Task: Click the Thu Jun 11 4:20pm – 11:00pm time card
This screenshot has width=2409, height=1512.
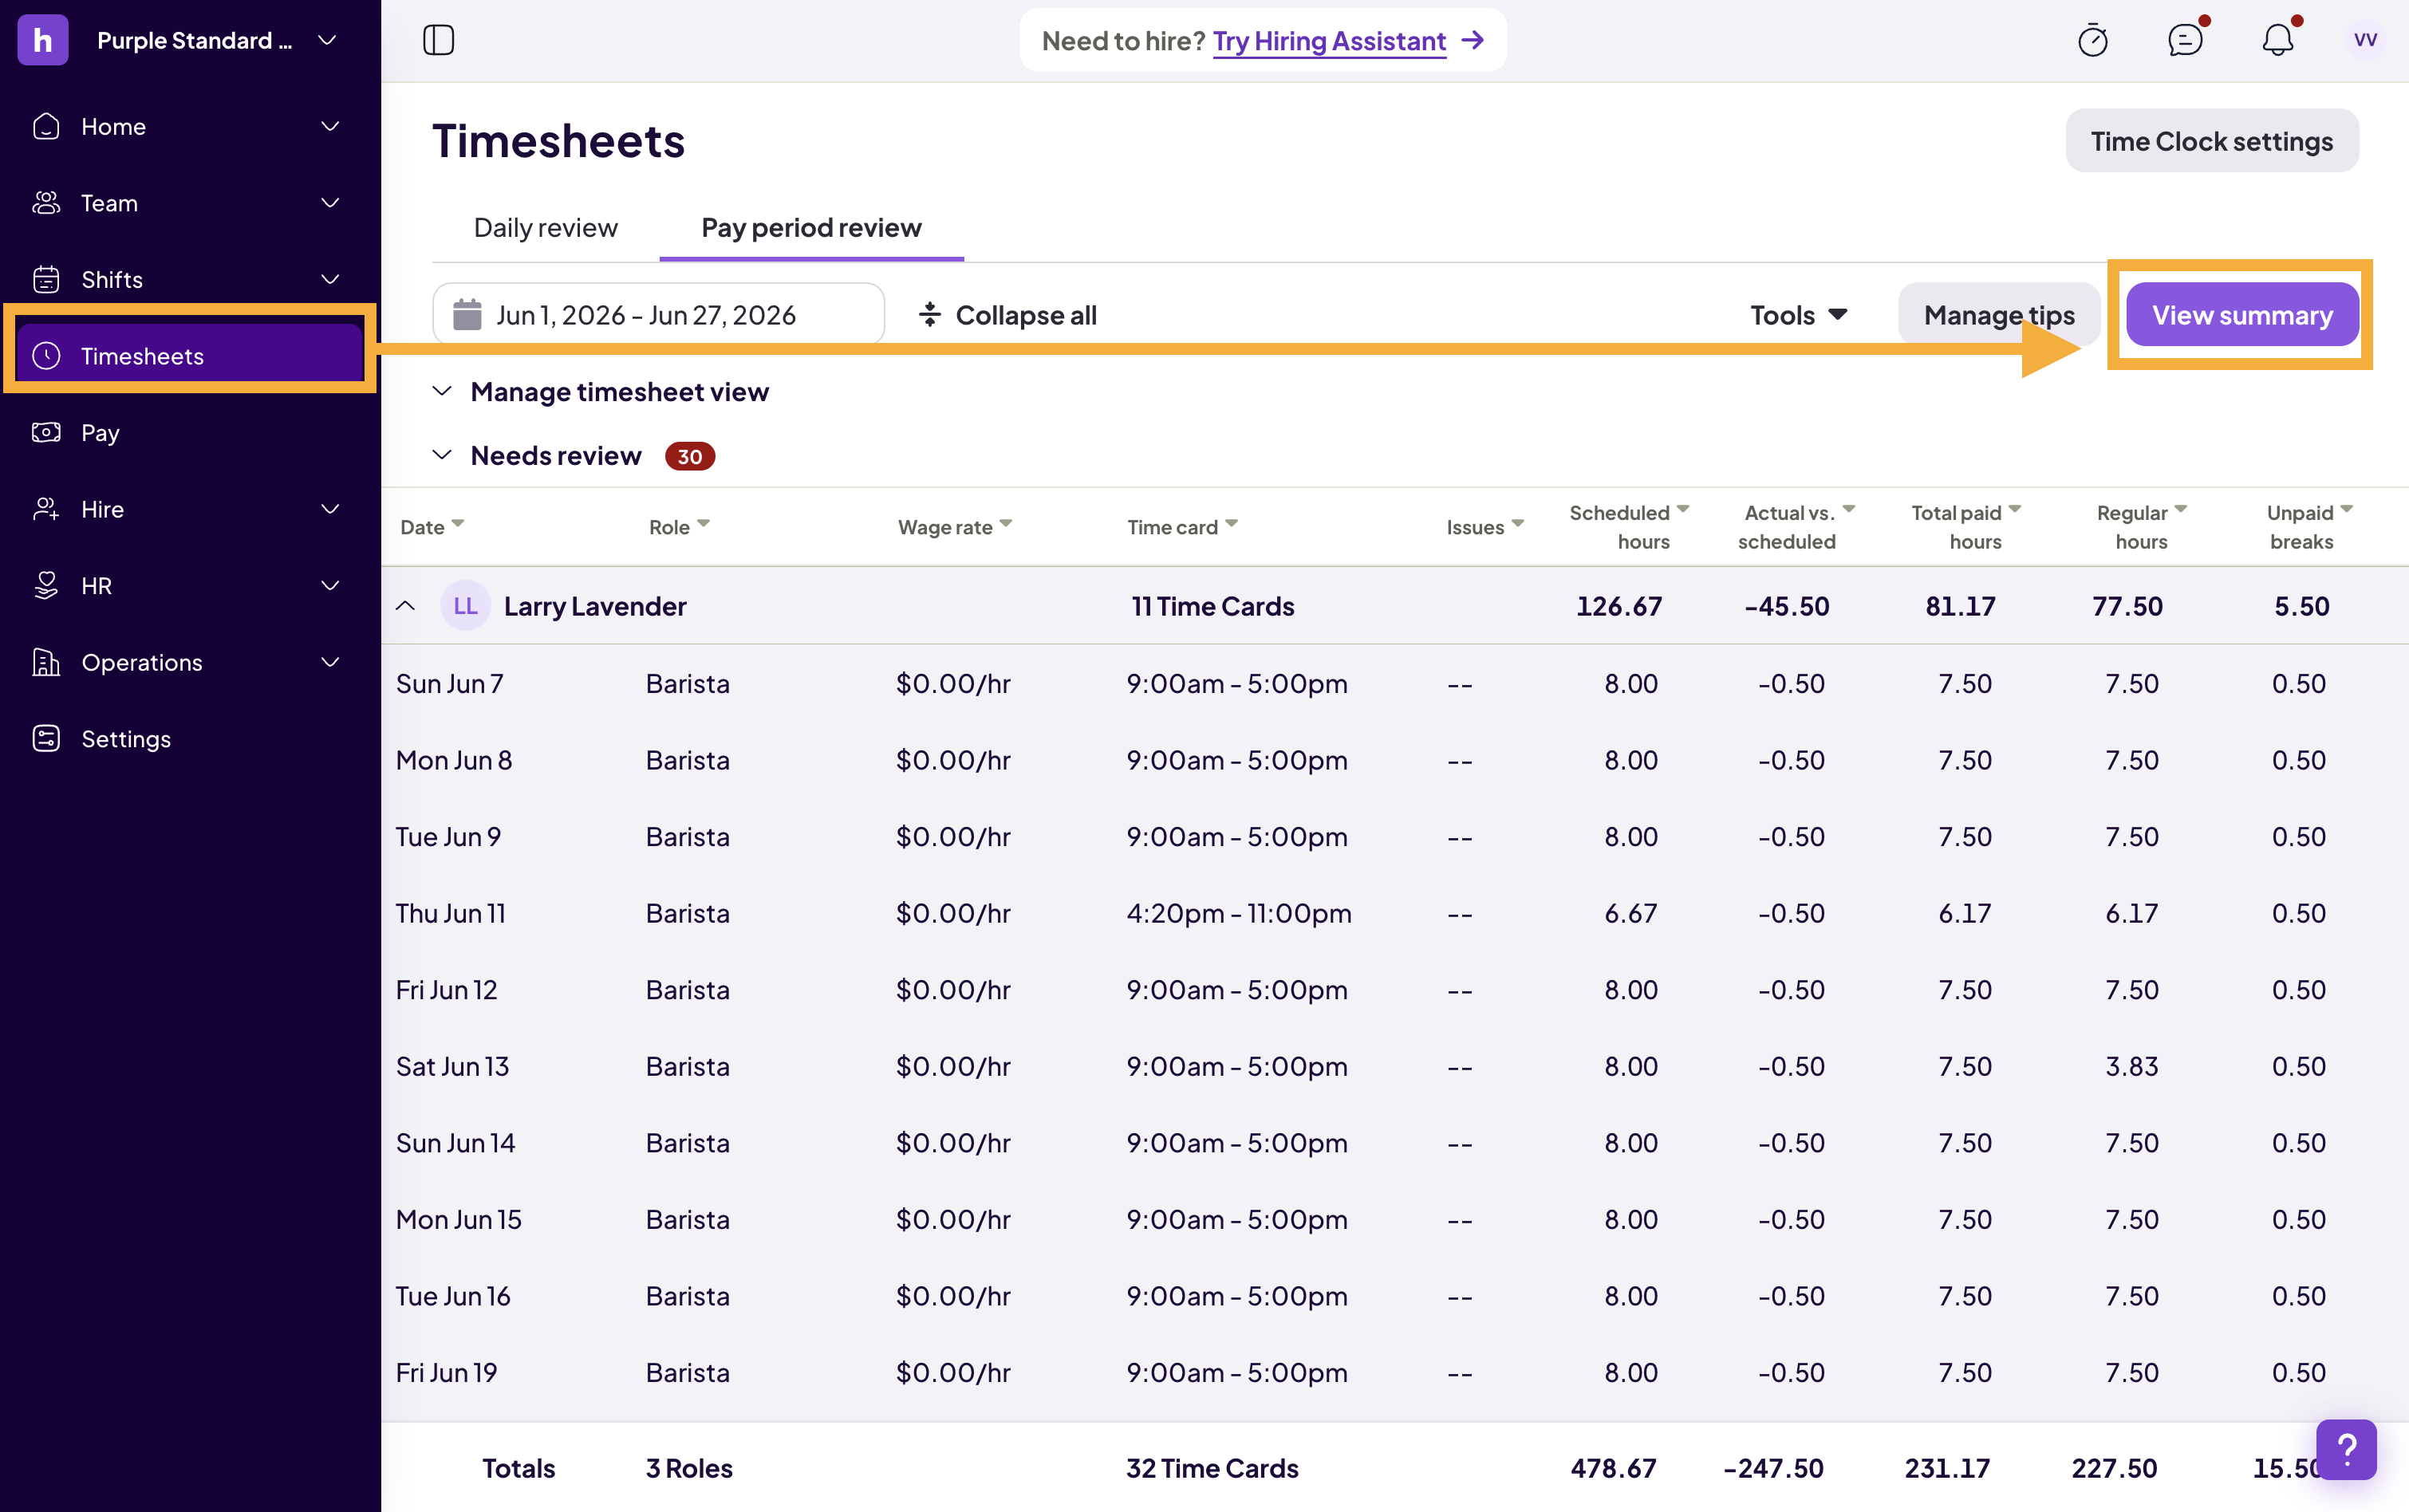Action: [1238, 914]
